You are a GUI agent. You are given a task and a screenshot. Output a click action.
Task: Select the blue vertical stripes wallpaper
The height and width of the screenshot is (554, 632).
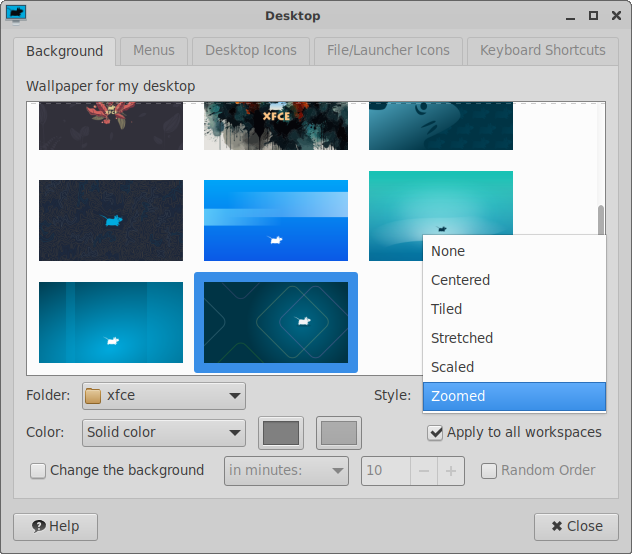click(111, 323)
